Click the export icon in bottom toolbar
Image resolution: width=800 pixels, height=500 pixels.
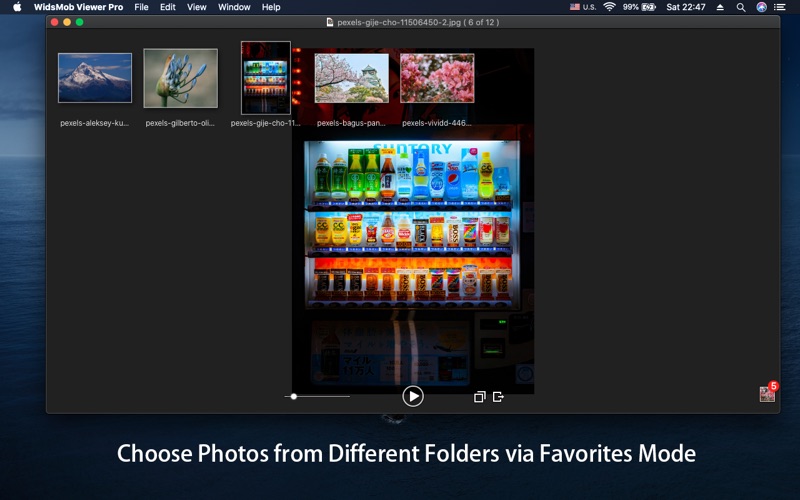pyautogui.click(x=498, y=397)
